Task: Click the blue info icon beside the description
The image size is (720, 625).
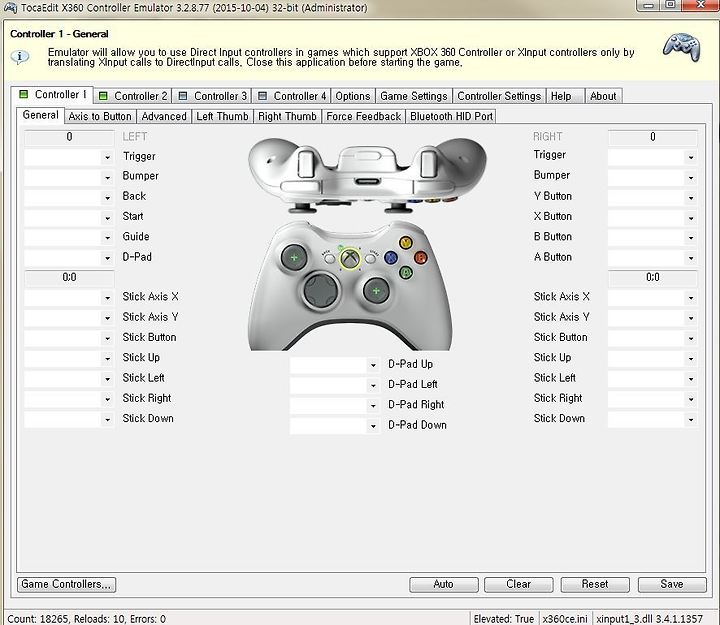Action: pos(20,57)
